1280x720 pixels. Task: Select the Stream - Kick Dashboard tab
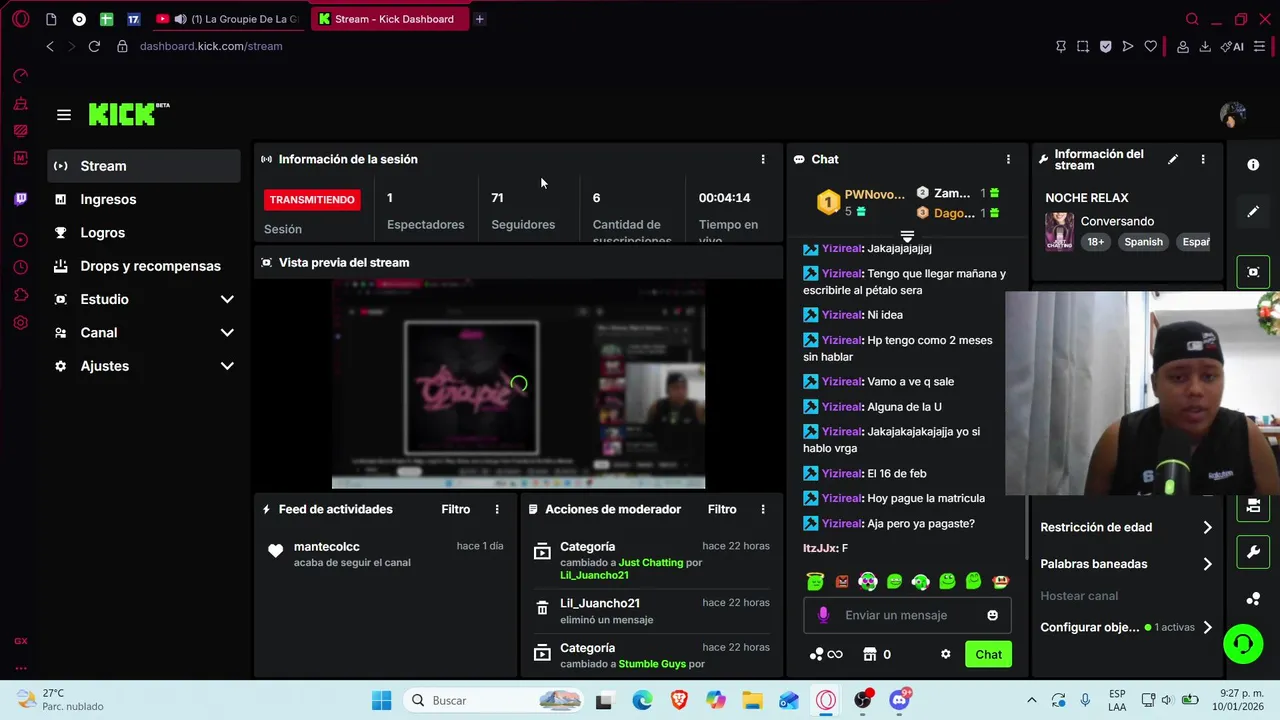(x=389, y=19)
